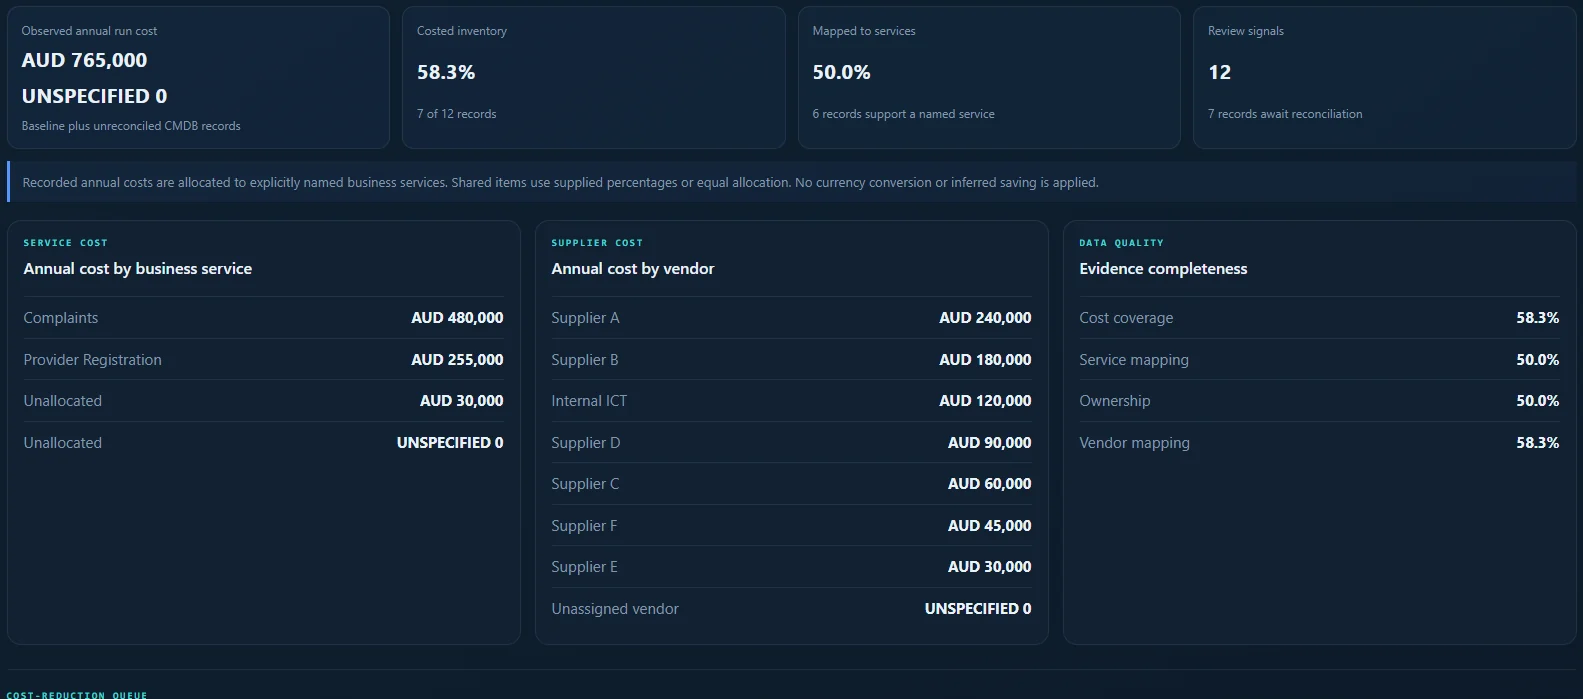Click the UNSPECIFIED 0 value in Observed annual run cost card
This screenshot has width=1583, height=699.
(x=94, y=96)
